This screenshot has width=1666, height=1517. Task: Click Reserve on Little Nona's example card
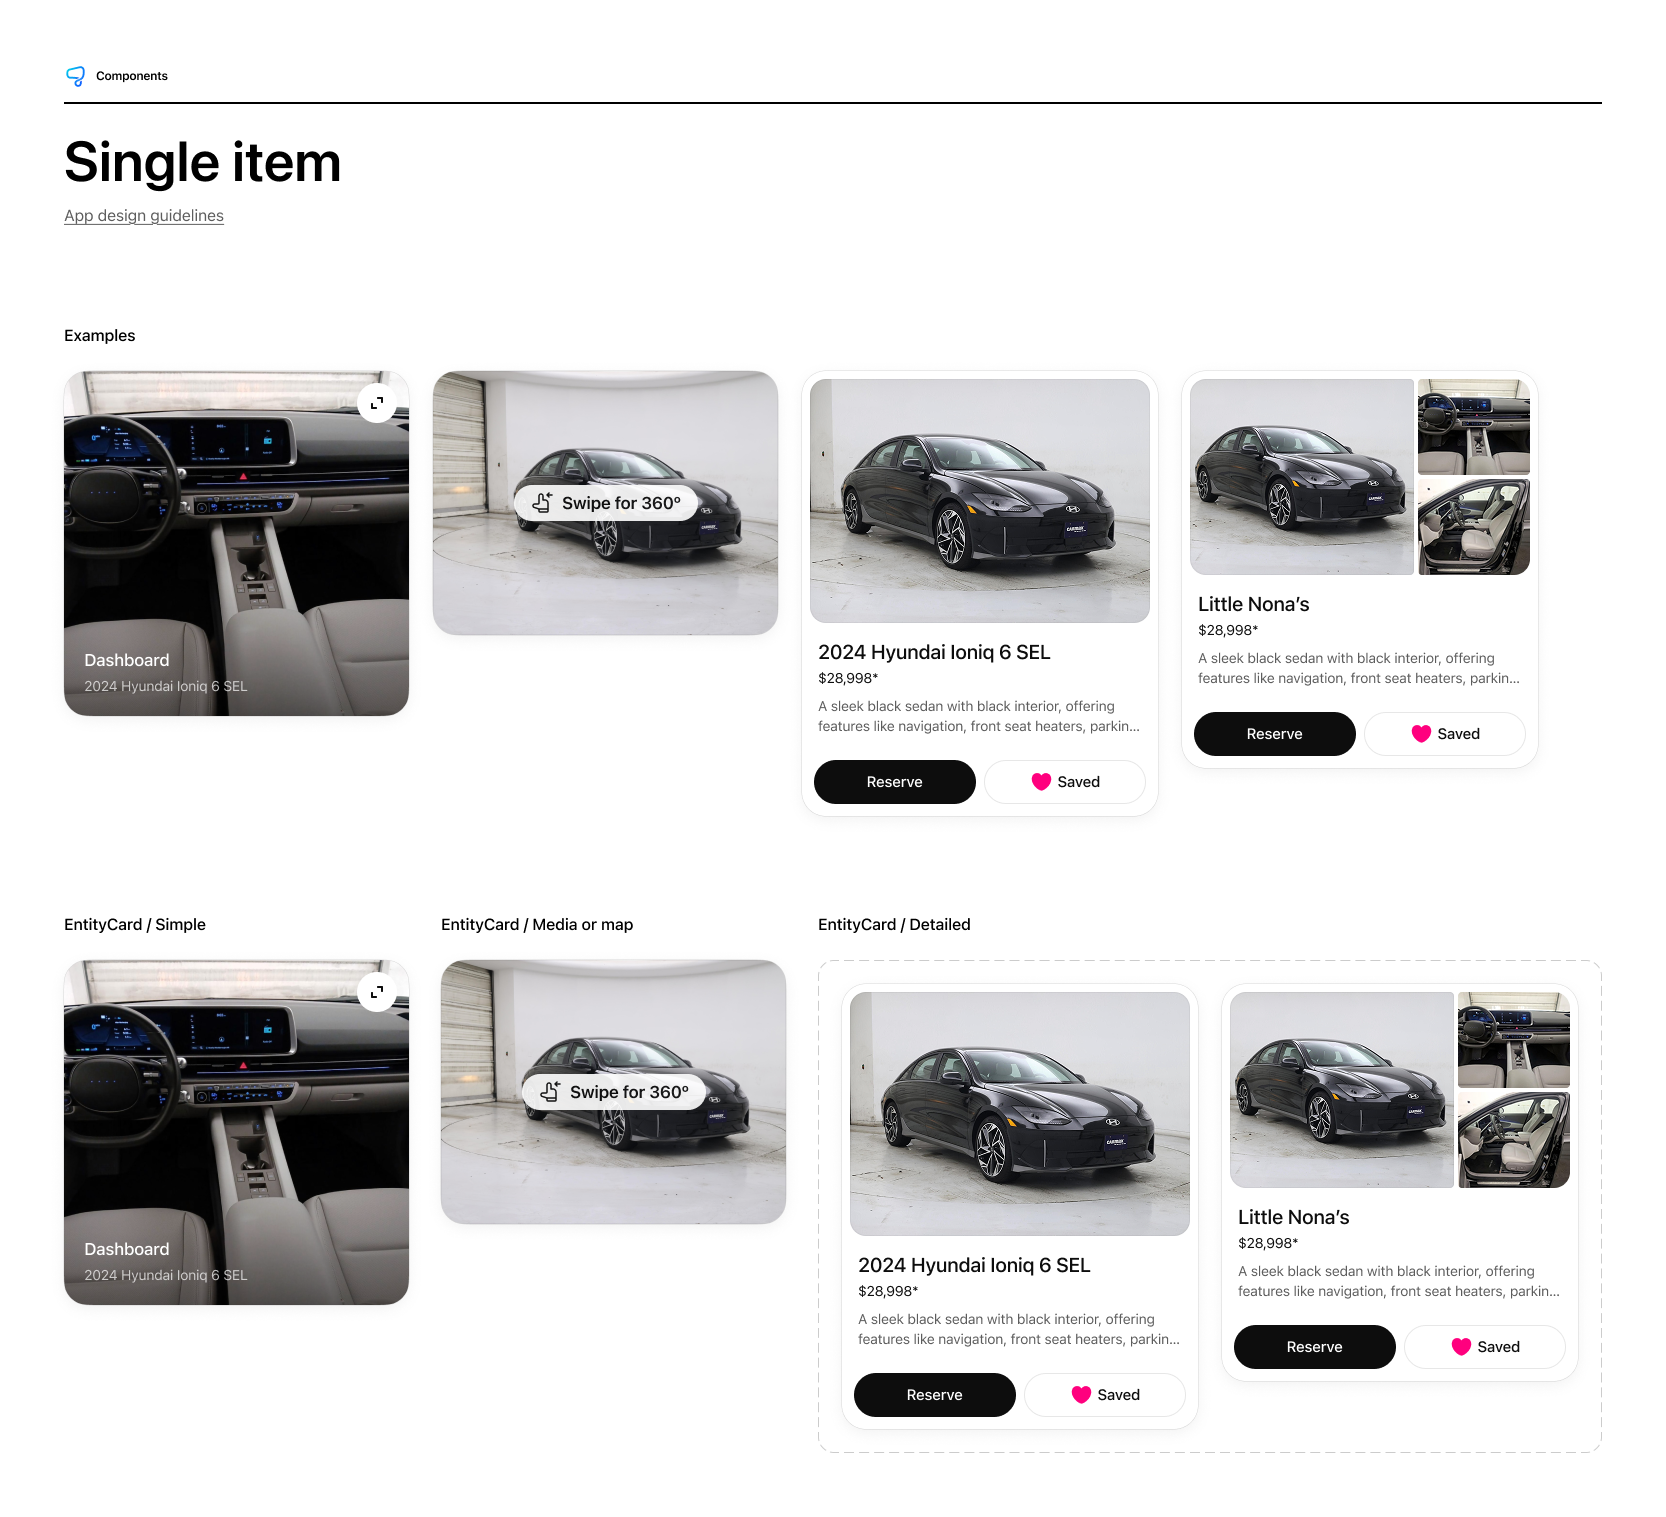point(1274,734)
